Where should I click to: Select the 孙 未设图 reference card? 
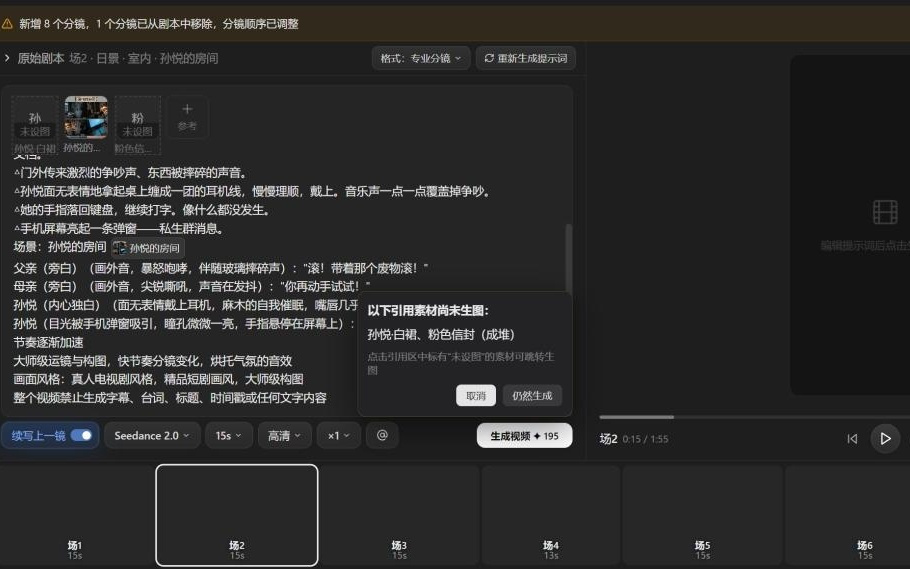pos(35,124)
